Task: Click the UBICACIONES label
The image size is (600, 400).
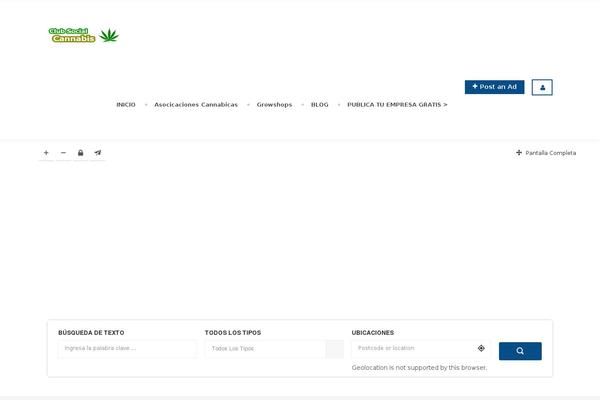Action: pos(373,333)
